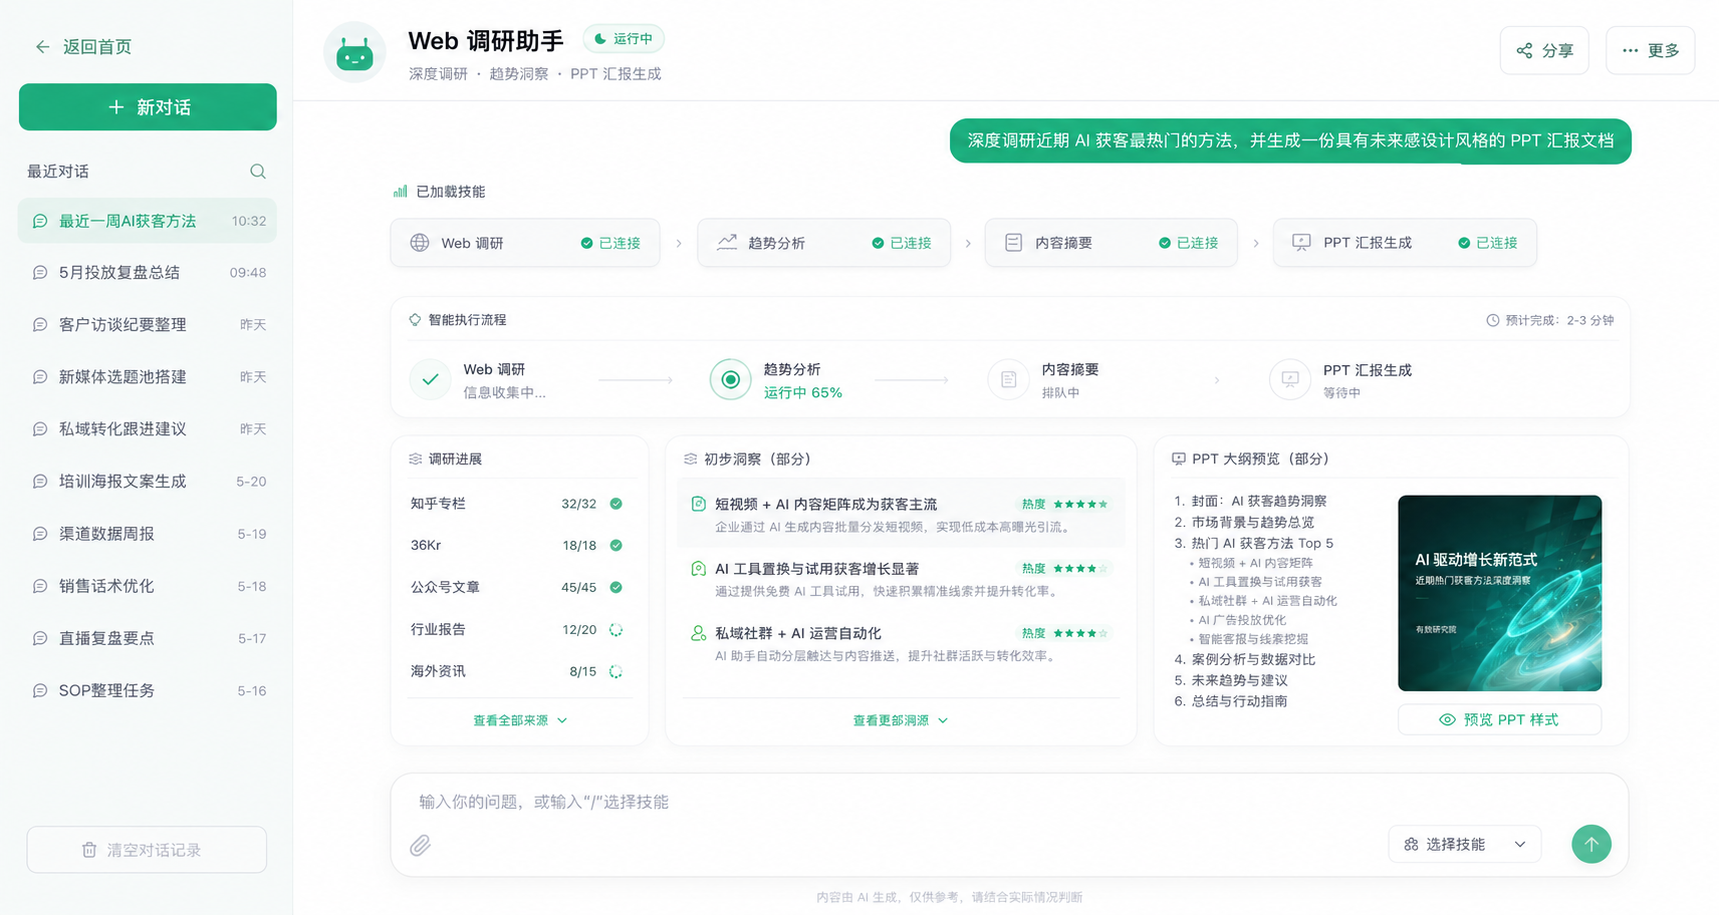1719x915 pixels.
Task: Open the 最近一周AI获客方法 conversation
Action: pyautogui.click(x=148, y=221)
